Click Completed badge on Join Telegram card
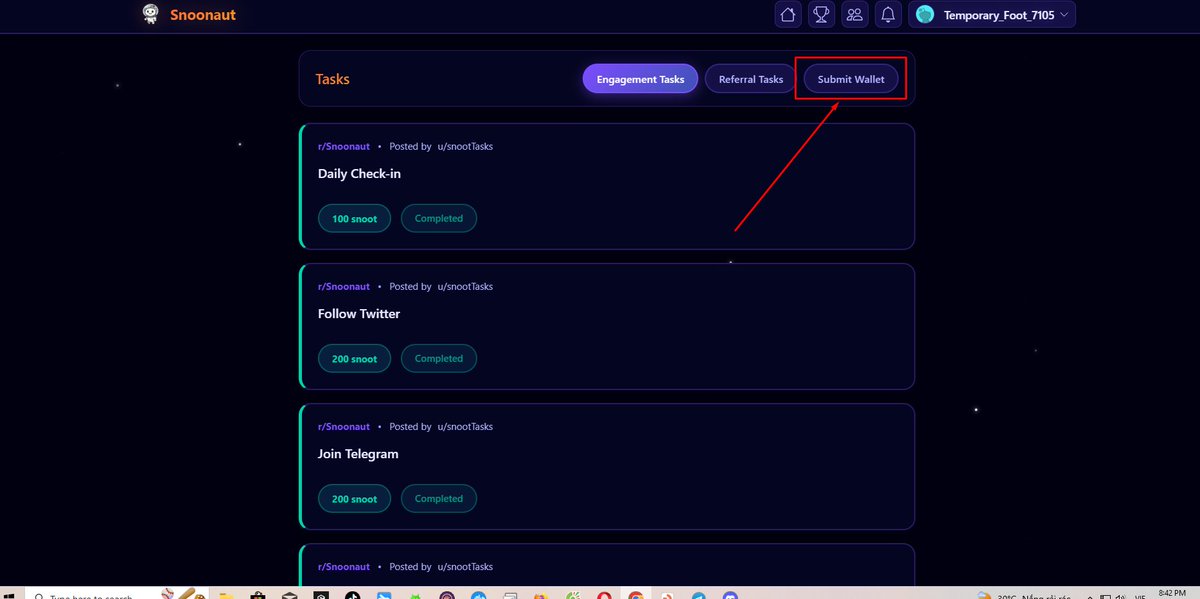This screenshot has height=599, width=1200. click(439, 498)
